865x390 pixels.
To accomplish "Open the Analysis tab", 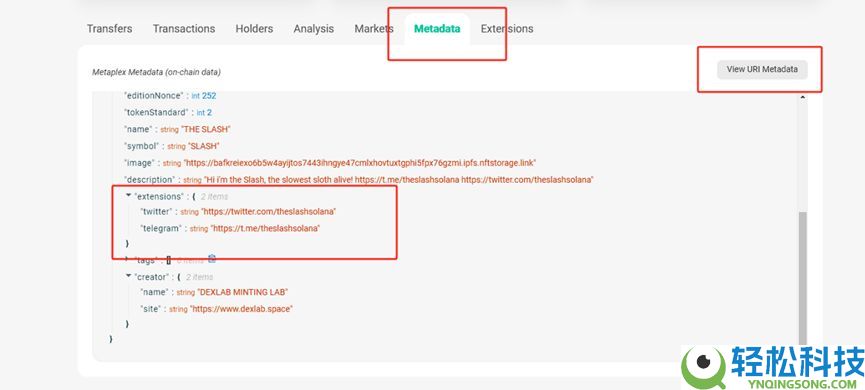I will 313,29.
